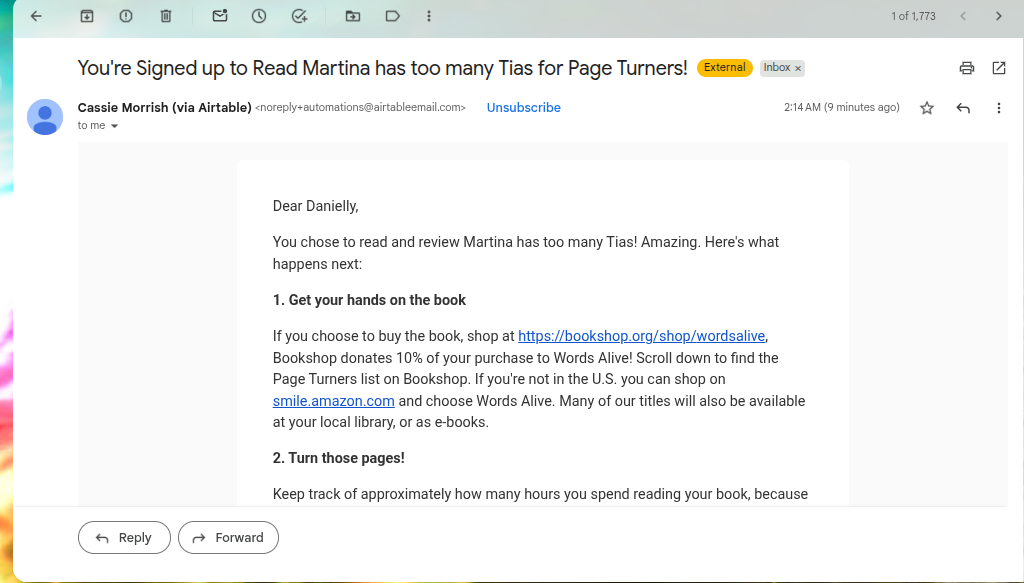Star this message from Cassie Morrish
This screenshot has width=1024, height=583.
click(x=927, y=108)
